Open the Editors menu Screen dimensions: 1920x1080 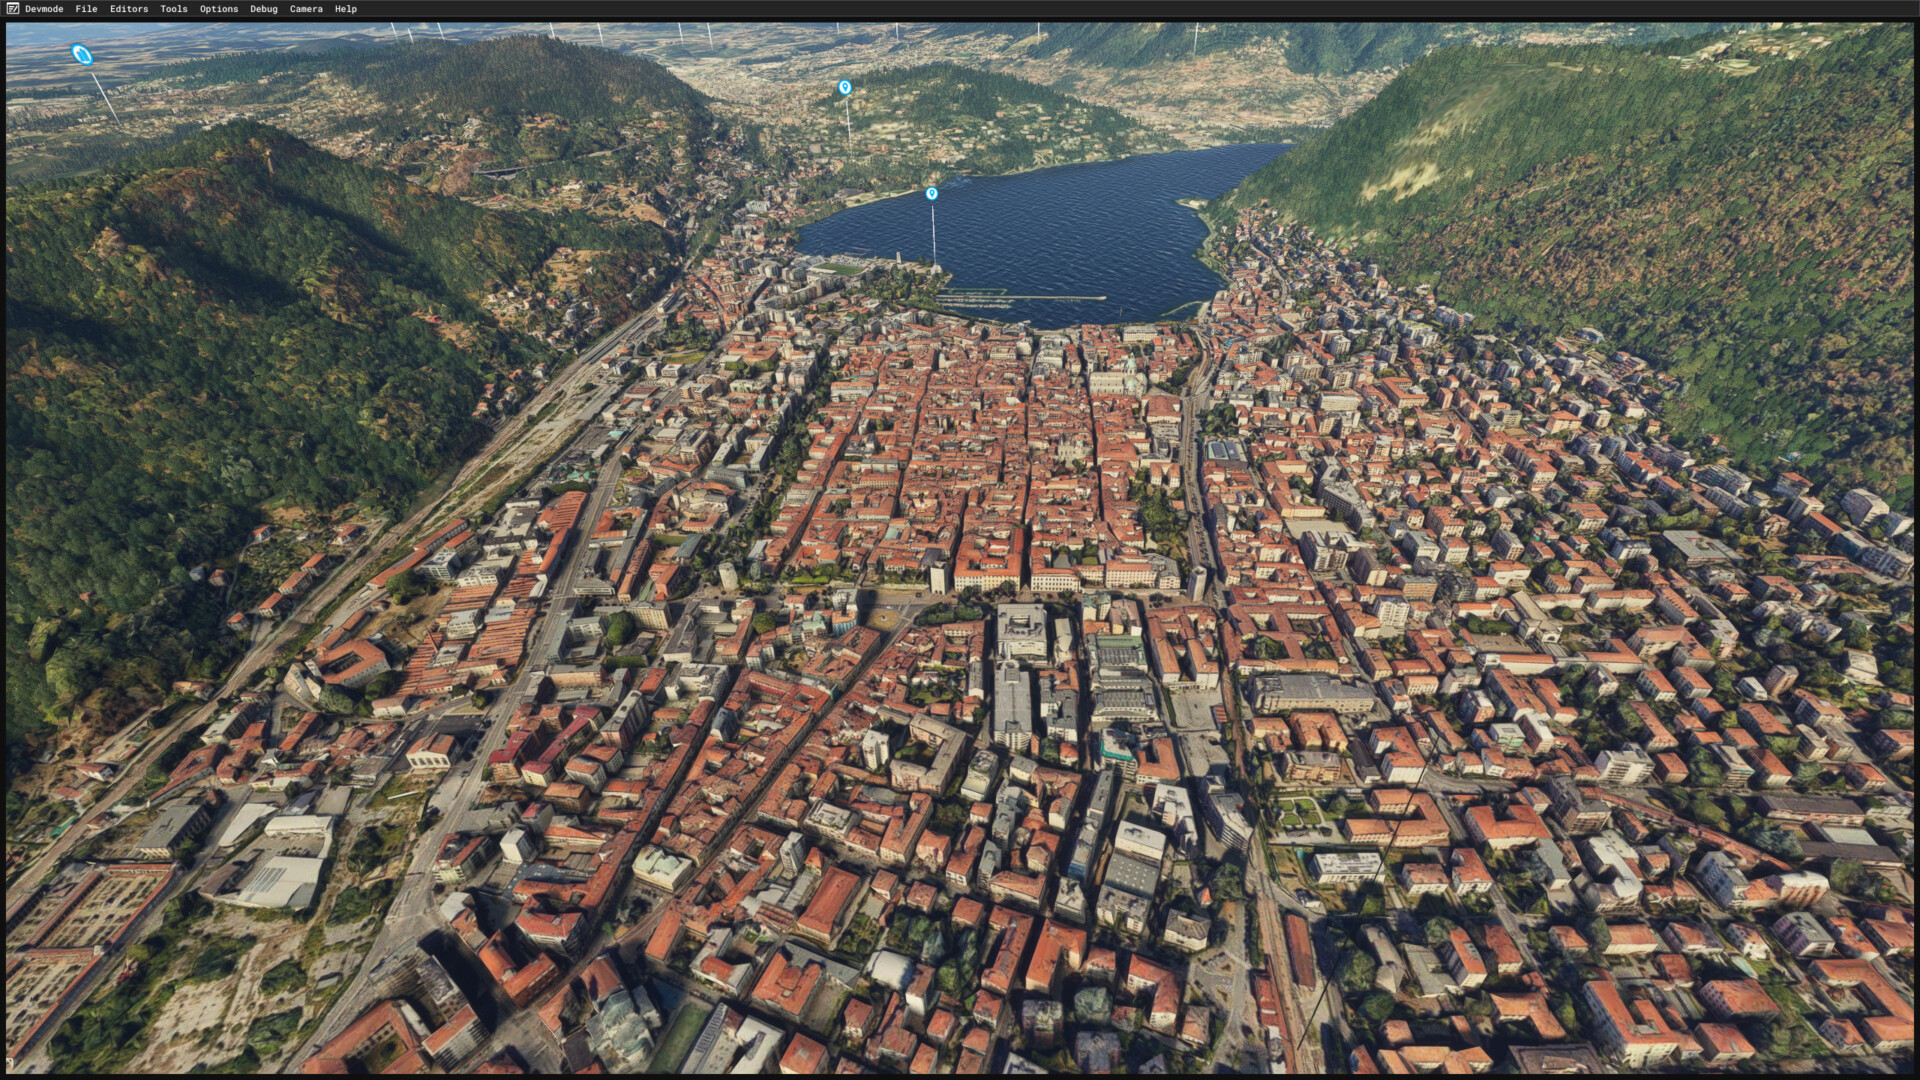click(129, 9)
